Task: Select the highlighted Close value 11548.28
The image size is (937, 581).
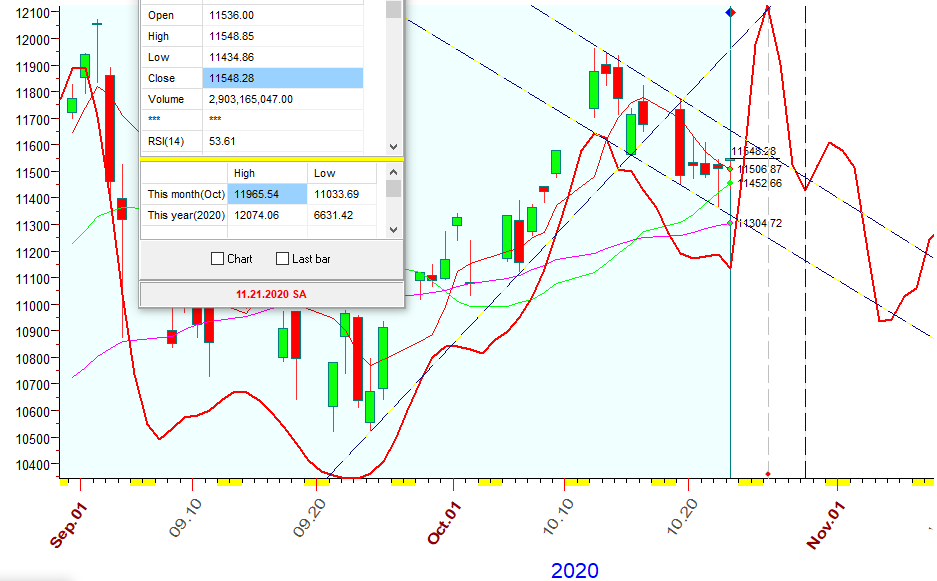Action: coord(283,78)
